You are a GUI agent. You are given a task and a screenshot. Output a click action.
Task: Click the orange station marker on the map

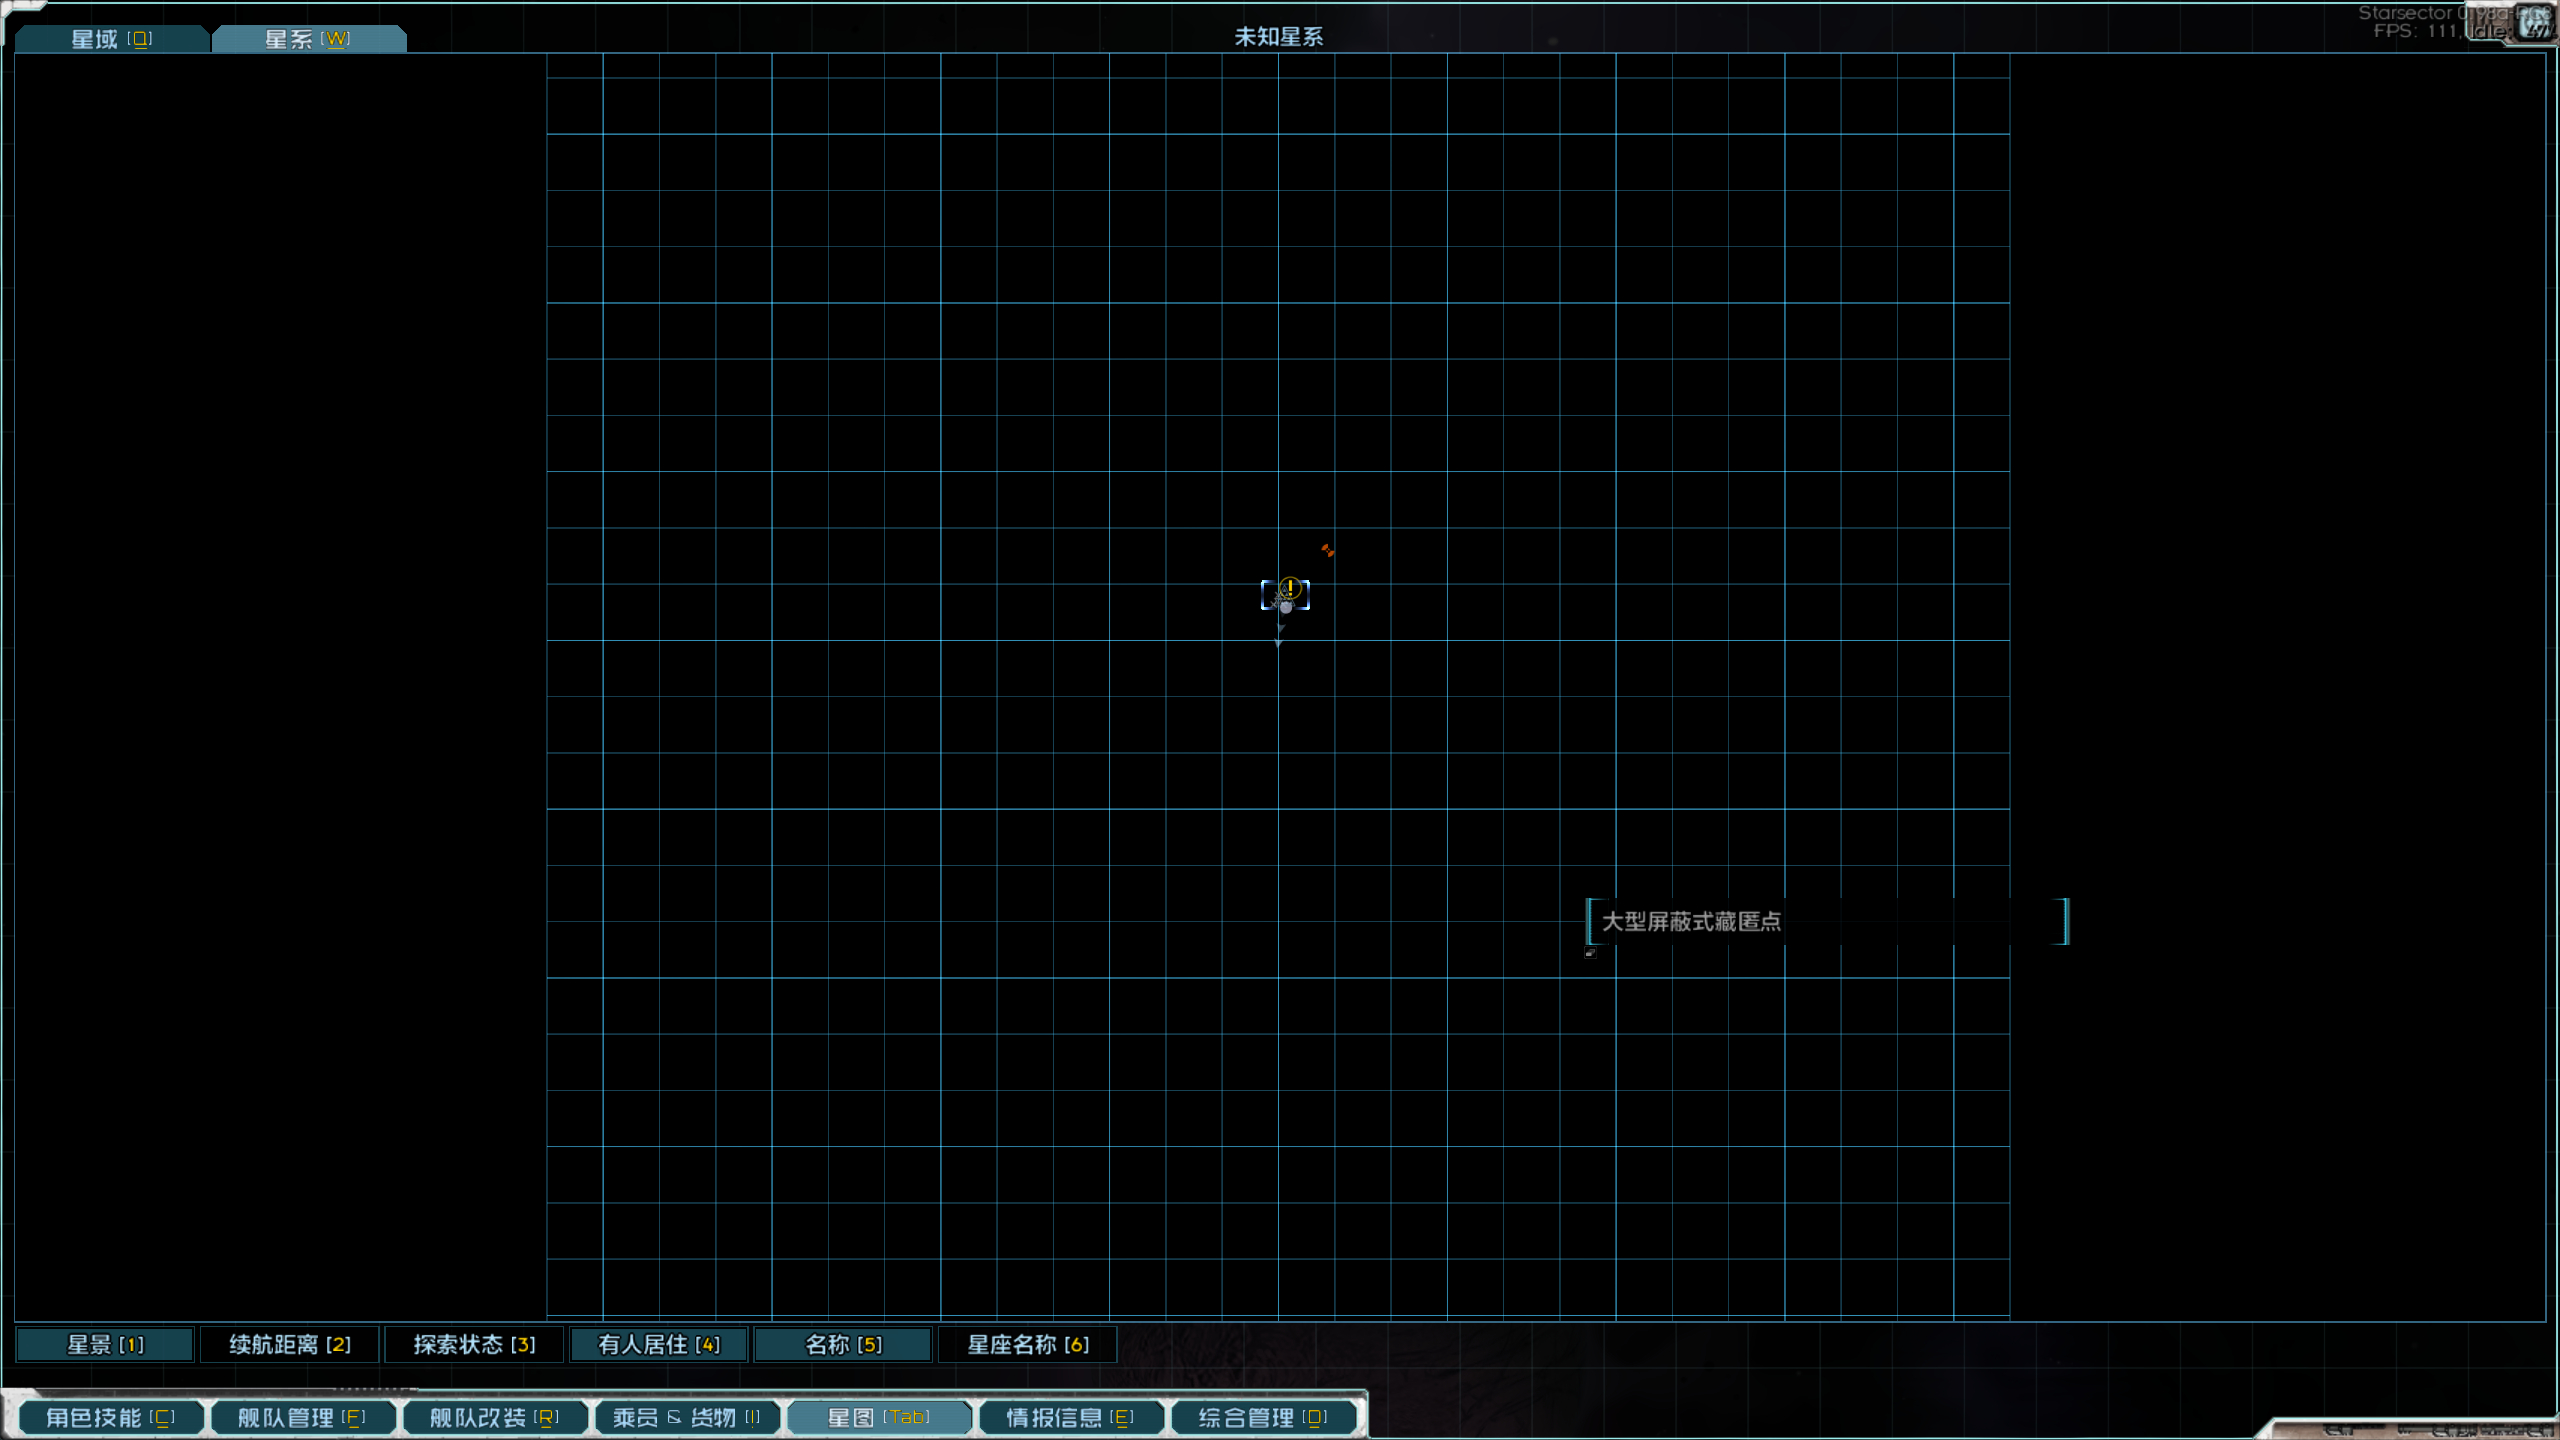tap(1328, 550)
